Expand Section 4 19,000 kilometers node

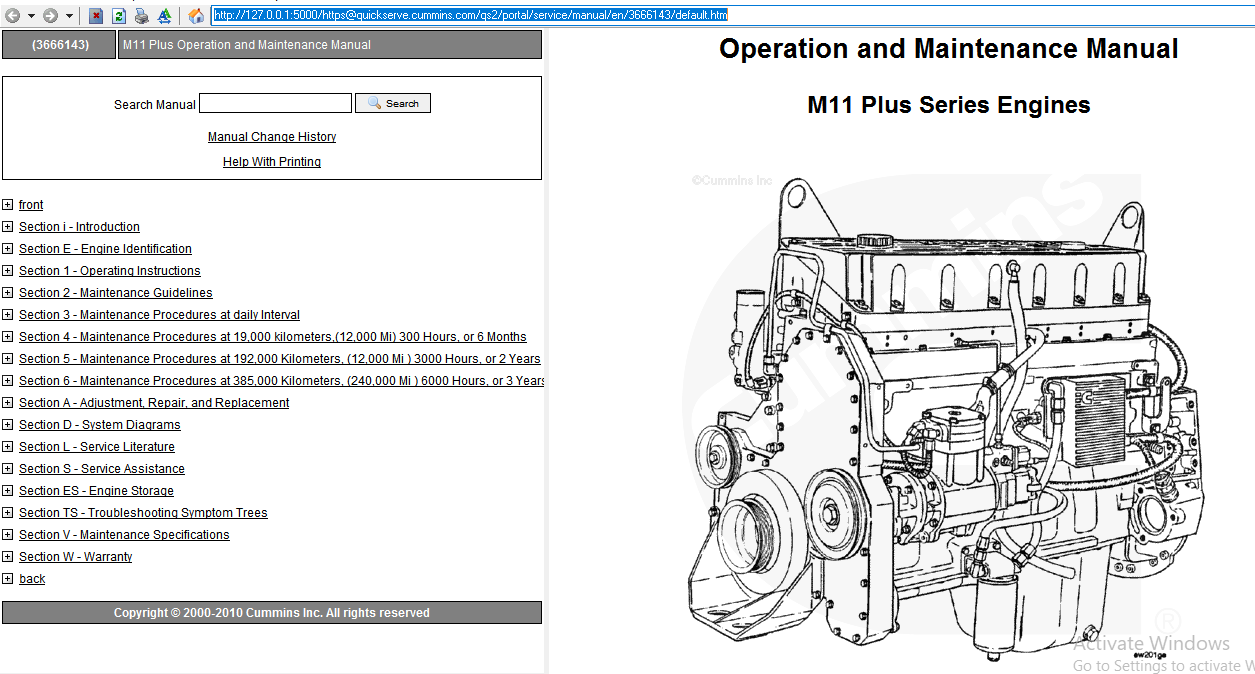[x=8, y=337]
